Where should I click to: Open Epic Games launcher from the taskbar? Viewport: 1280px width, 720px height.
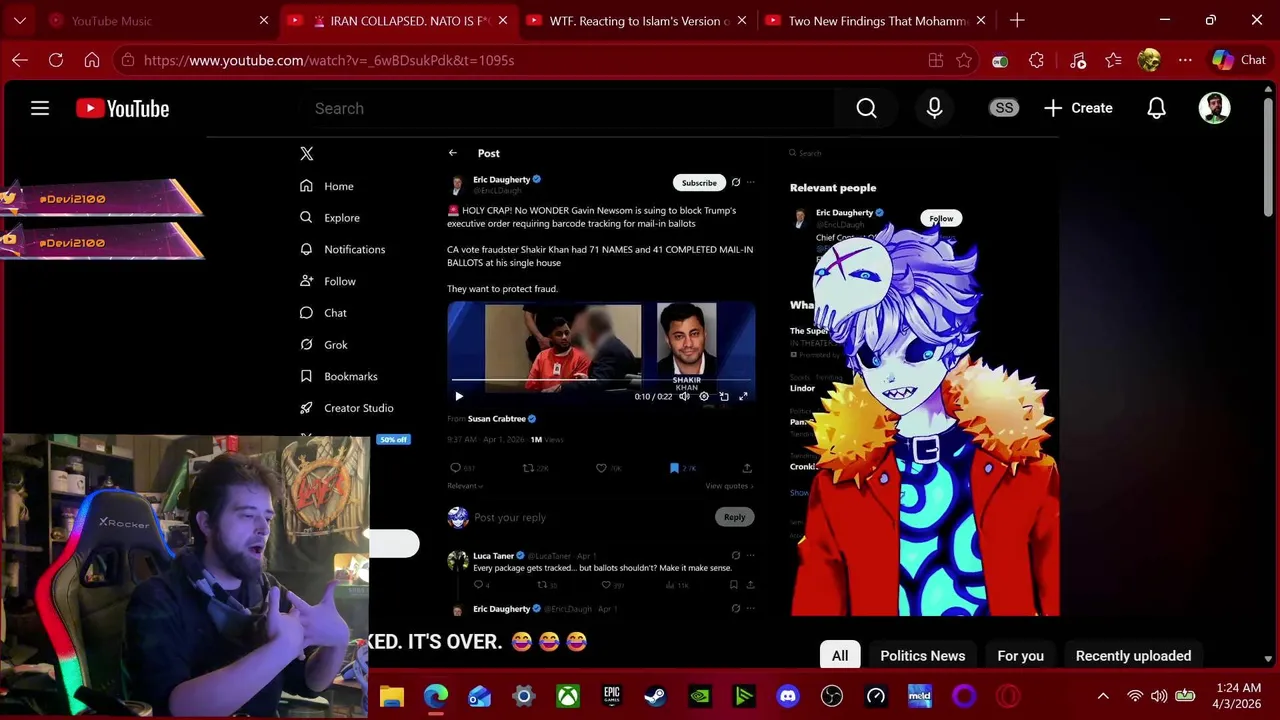pyautogui.click(x=611, y=696)
